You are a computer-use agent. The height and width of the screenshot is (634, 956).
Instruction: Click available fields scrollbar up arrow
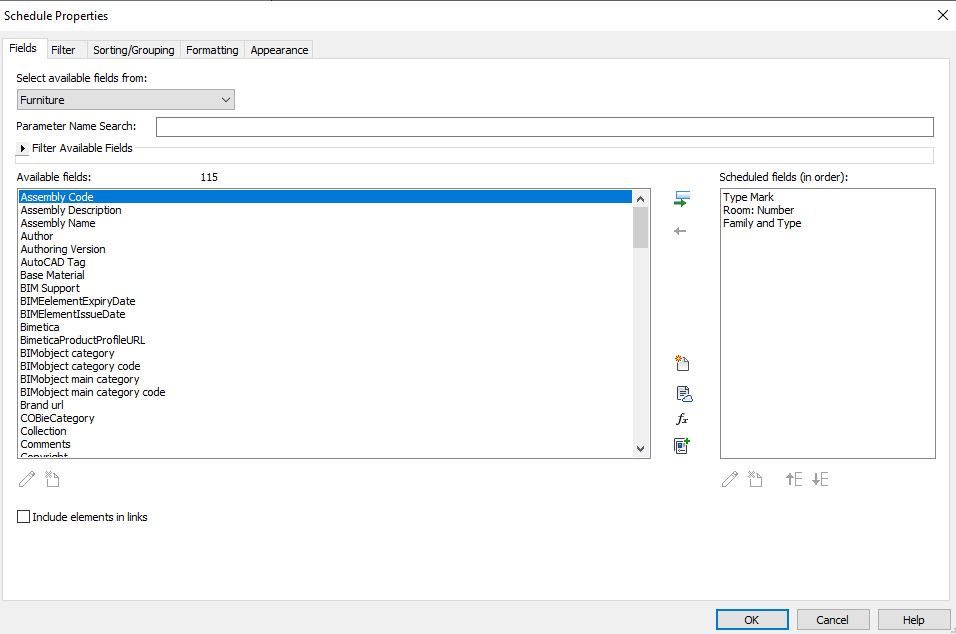pyautogui.click(x=640, y=199)
